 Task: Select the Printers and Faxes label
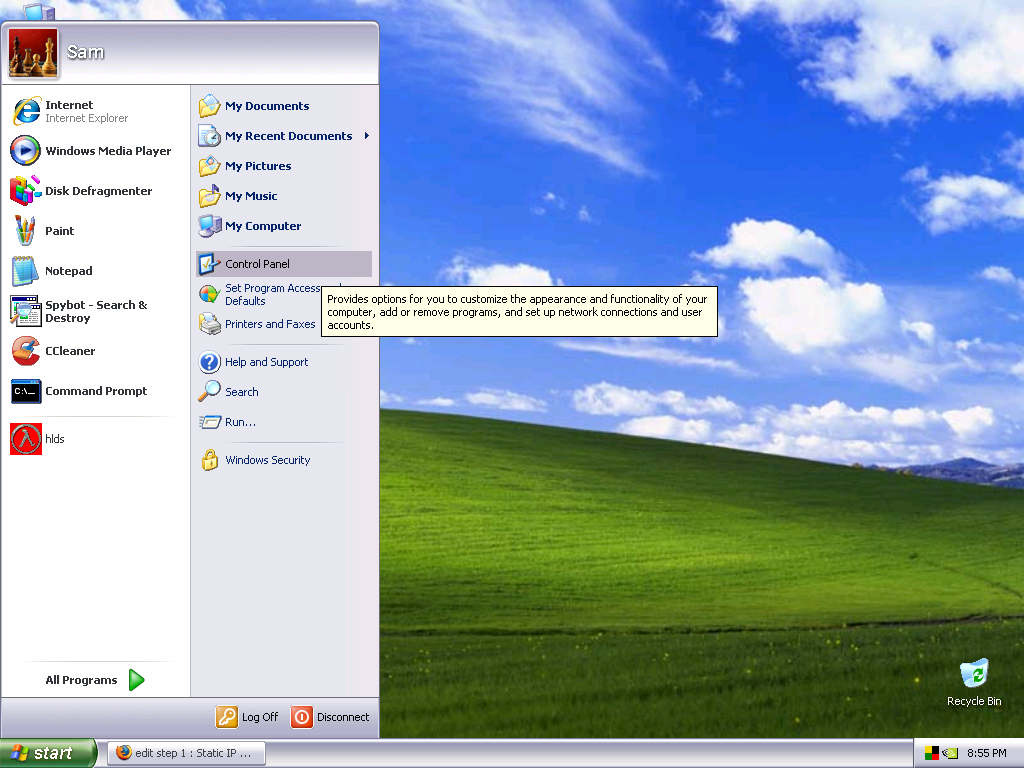(x=270, y=324)
